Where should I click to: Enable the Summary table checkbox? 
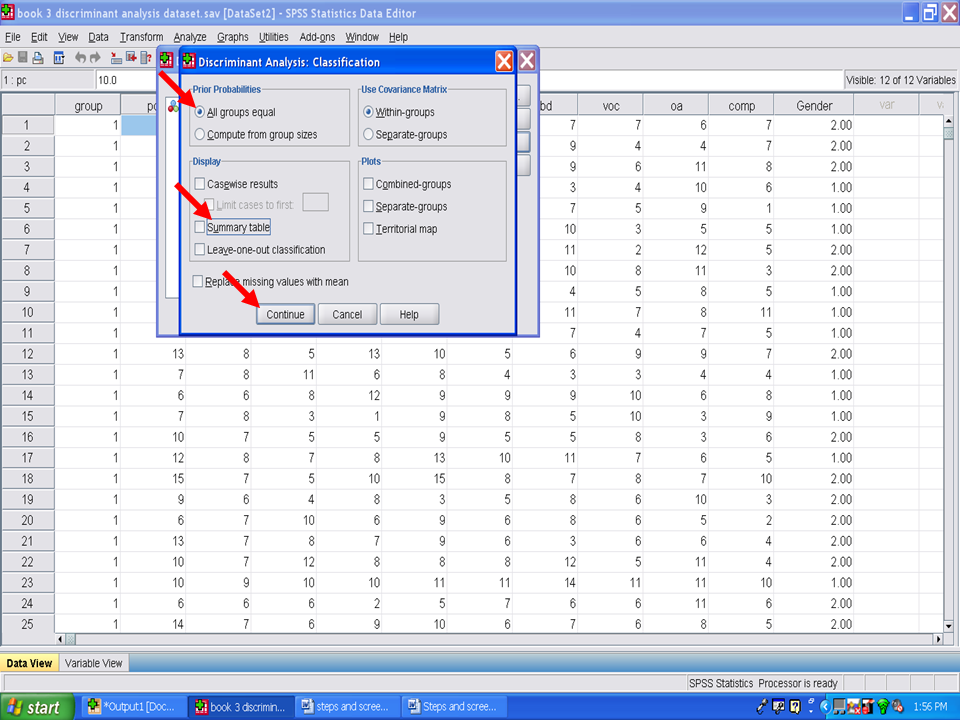200,228
